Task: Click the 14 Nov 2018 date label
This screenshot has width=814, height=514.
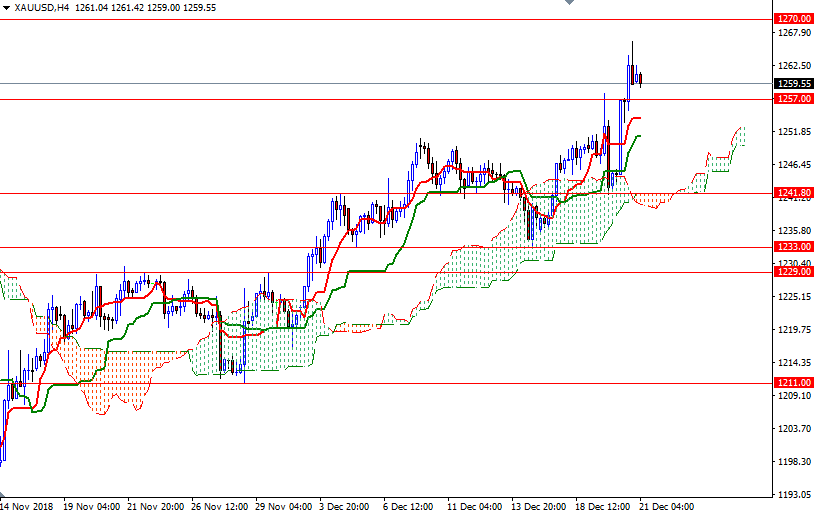Action: tap(29, 506)
